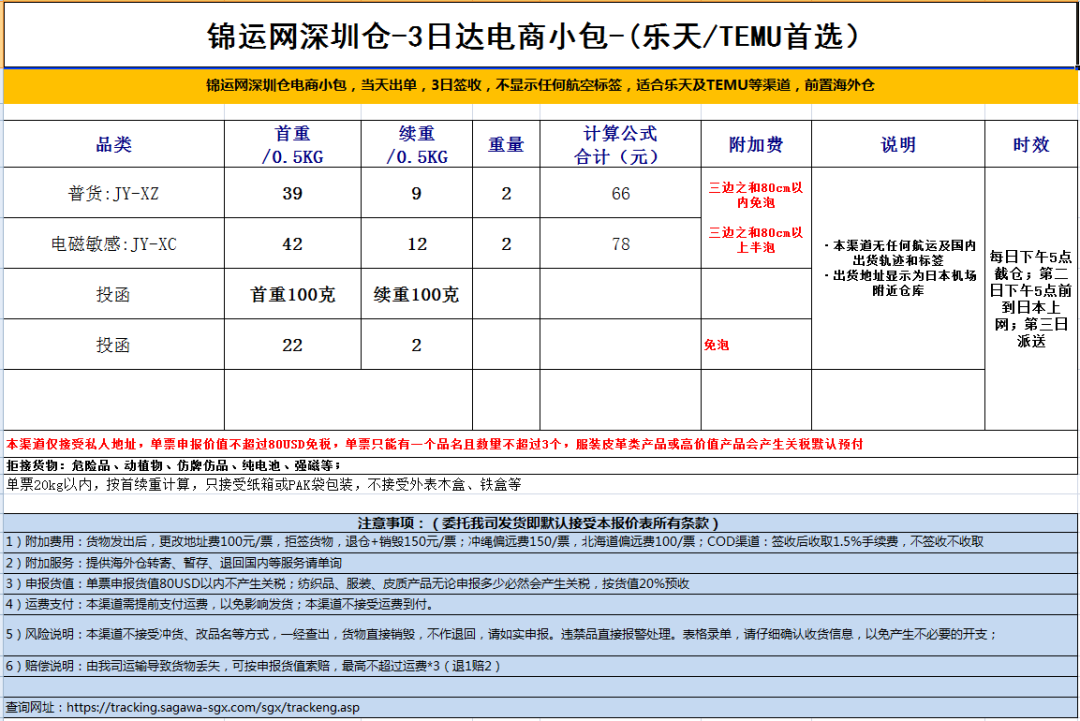Select the 时效 header cell
The image size is (1080, 721).
pos(1031,145)
